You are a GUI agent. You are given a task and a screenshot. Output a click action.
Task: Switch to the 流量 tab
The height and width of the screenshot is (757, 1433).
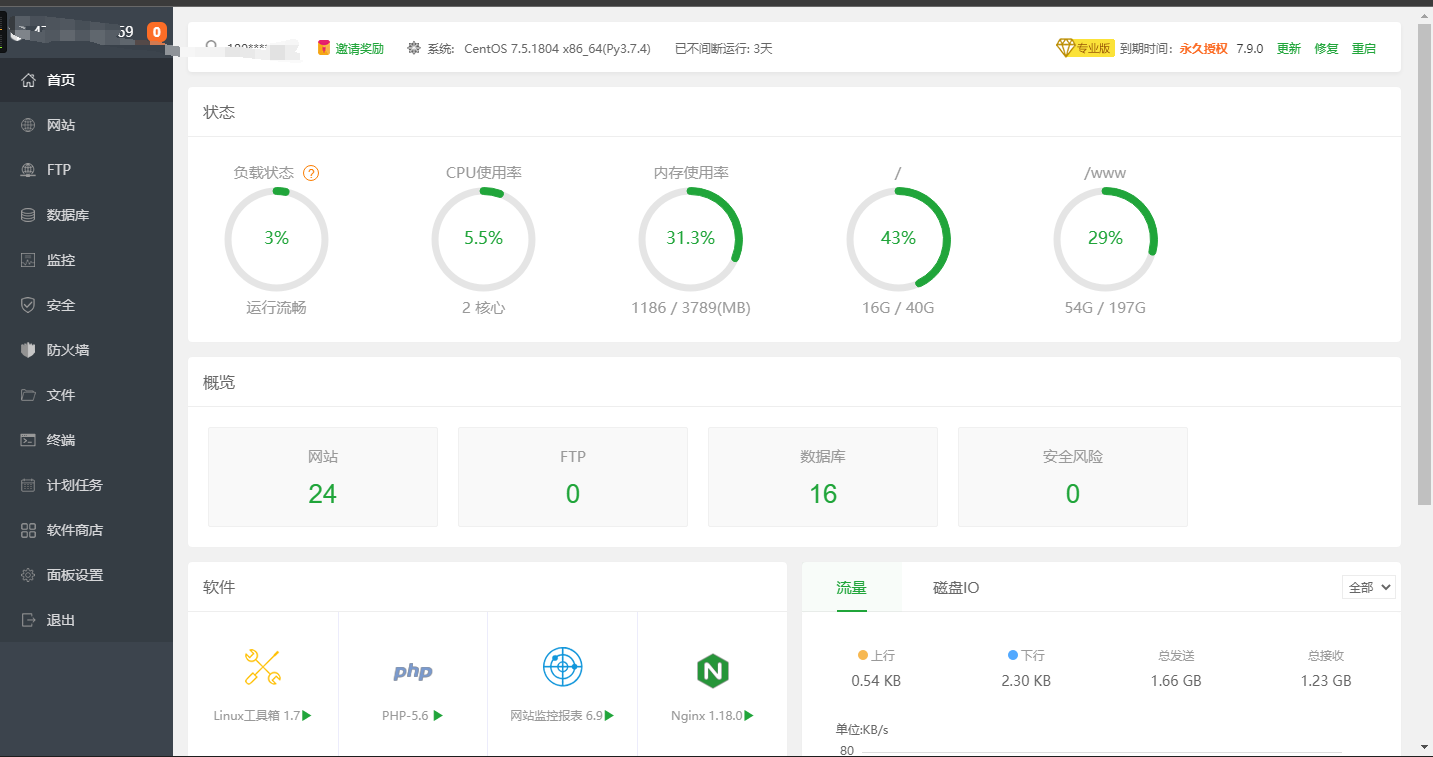pyautogui.click(x=852, y=587)
